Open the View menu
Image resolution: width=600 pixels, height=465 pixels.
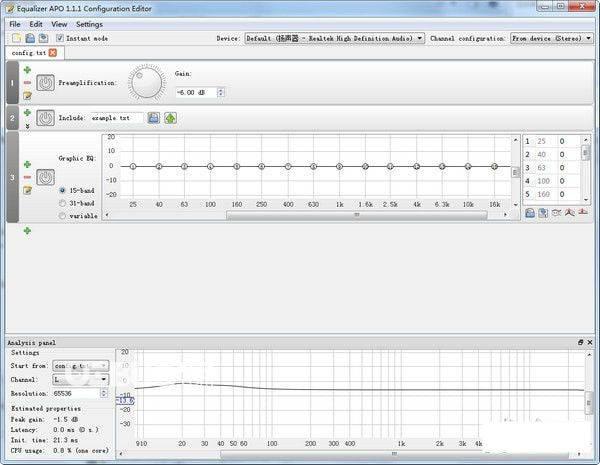click(x=59, y=24)
